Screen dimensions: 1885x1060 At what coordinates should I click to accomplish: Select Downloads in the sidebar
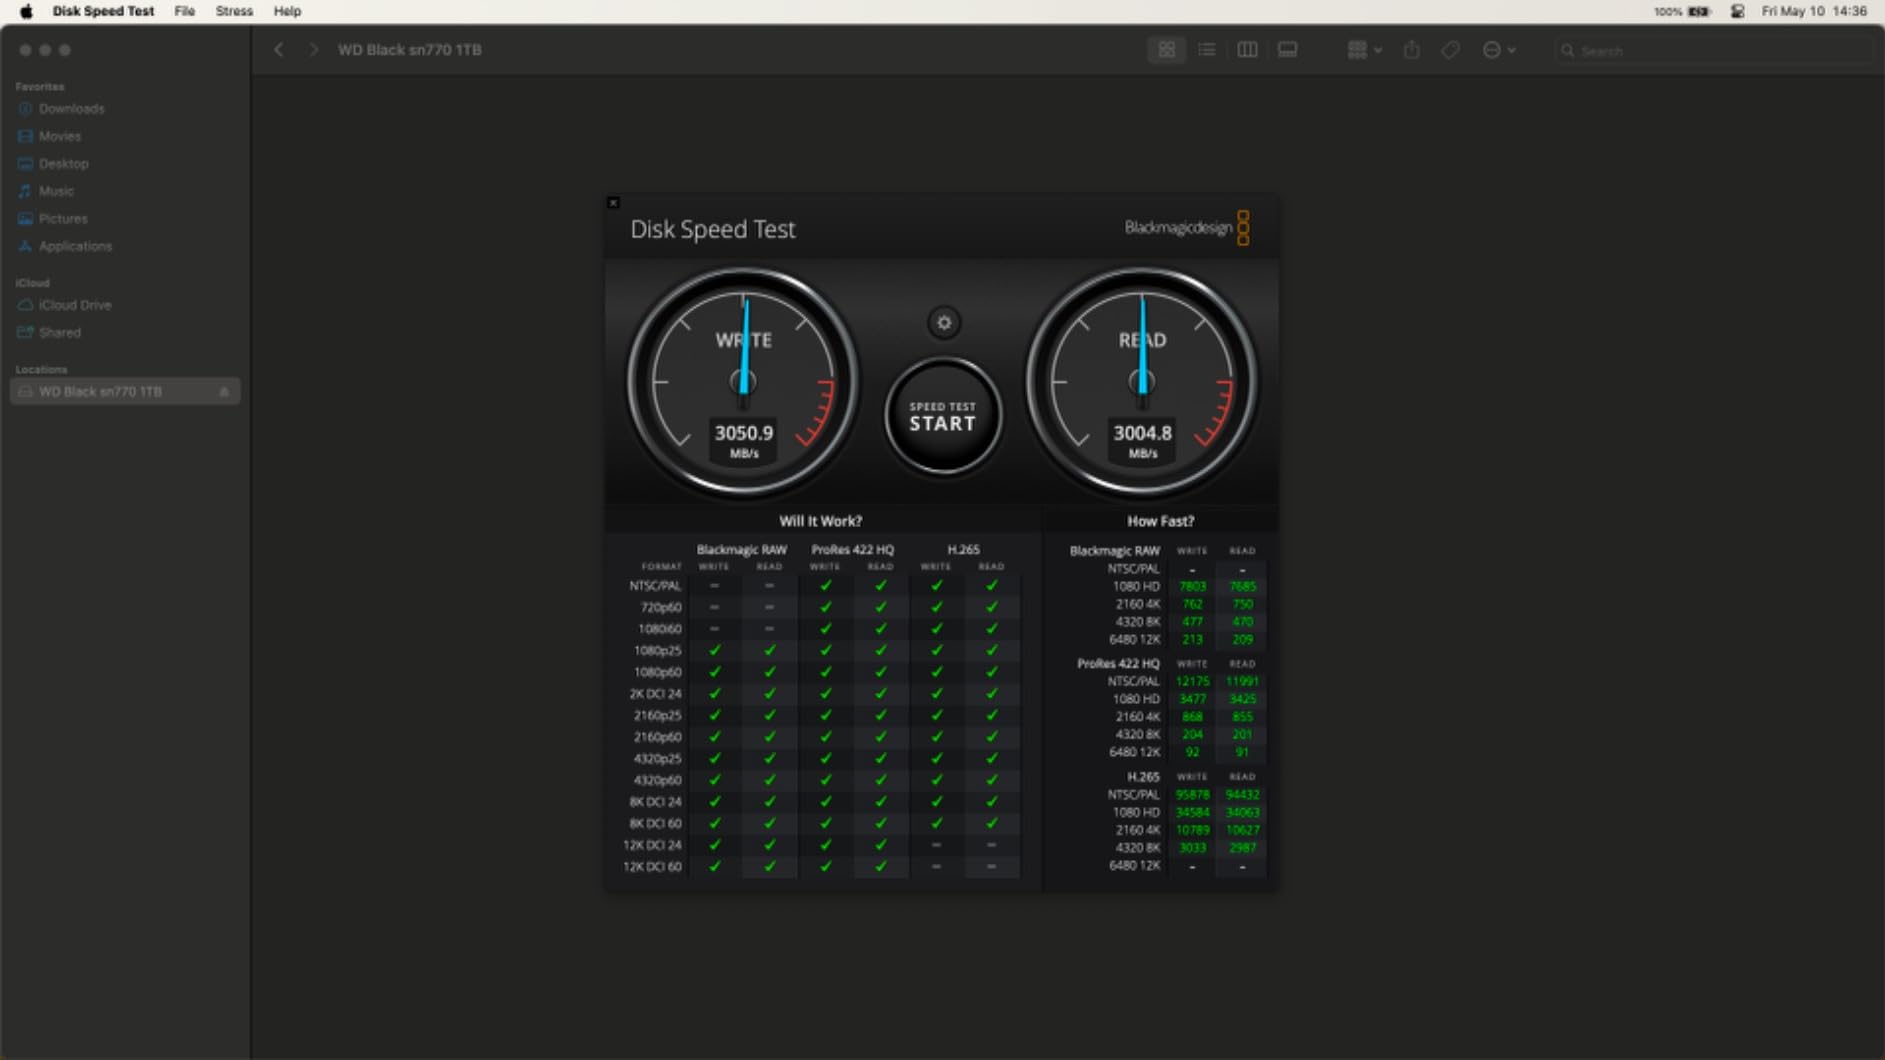point(71,109)
